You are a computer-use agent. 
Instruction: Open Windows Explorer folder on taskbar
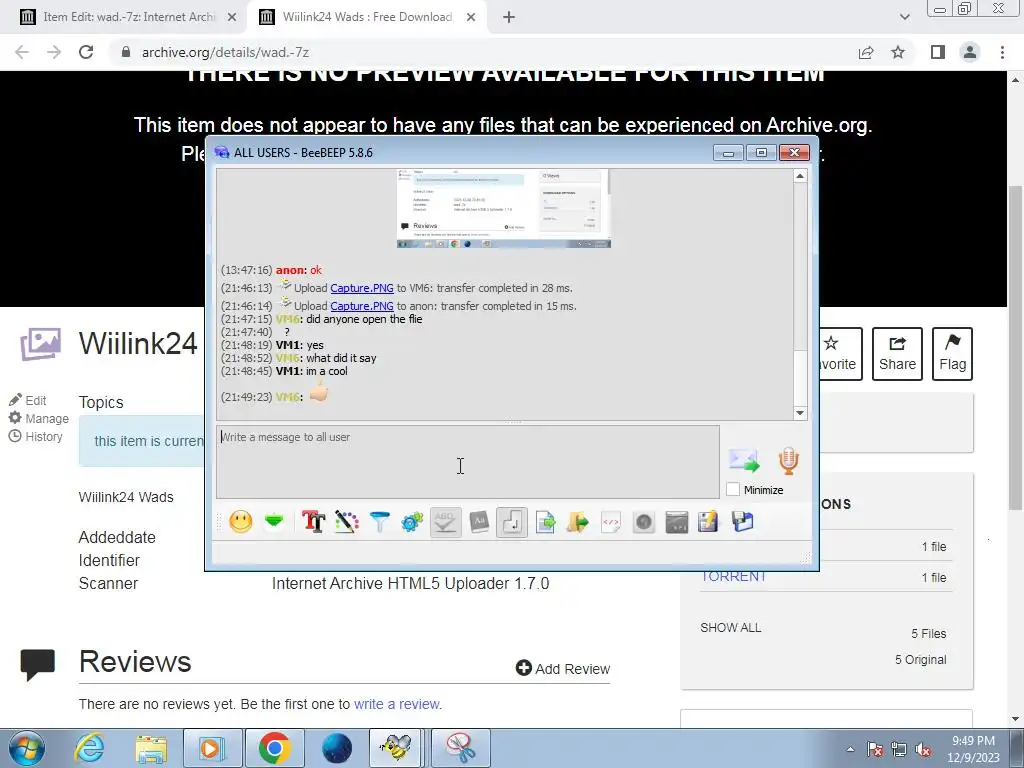click(x=151, y=748)
